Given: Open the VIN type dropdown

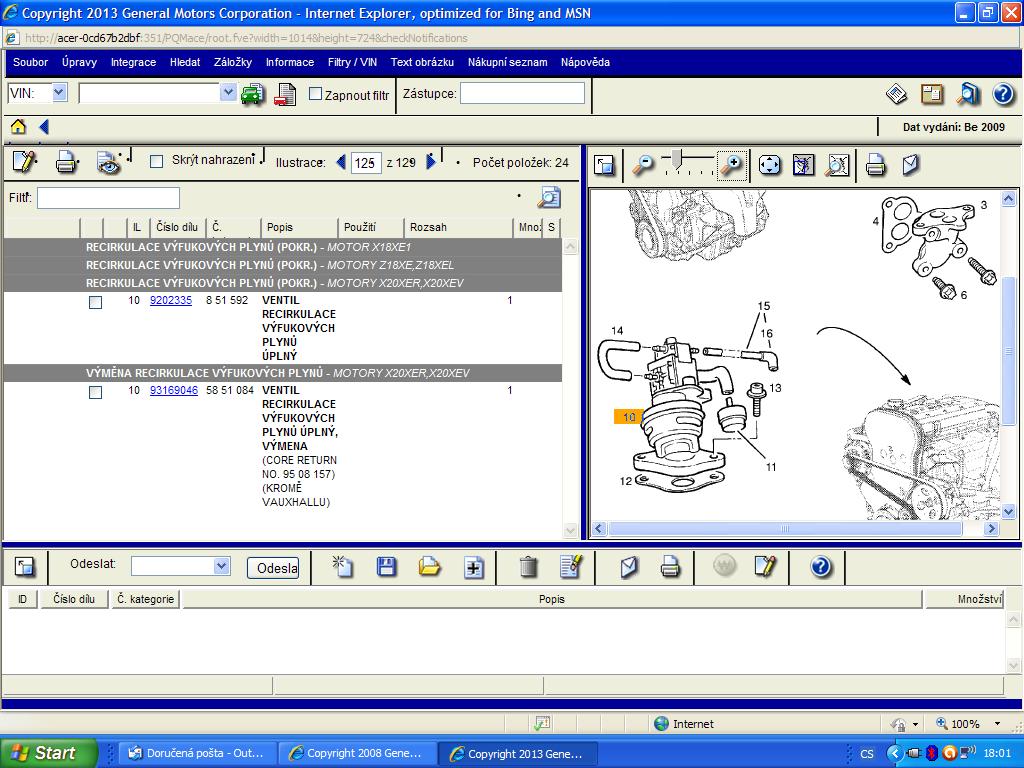Looking at the screenshot, I should (59, 93).
